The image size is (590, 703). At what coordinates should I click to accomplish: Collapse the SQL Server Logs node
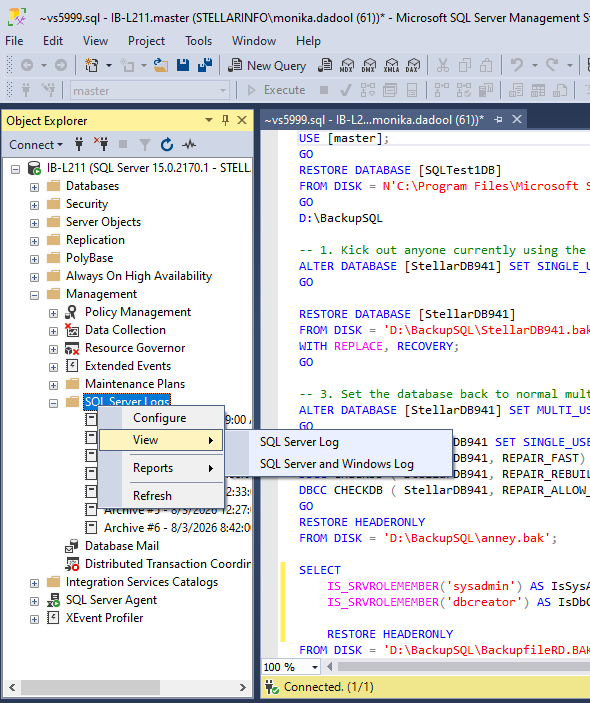53,403
